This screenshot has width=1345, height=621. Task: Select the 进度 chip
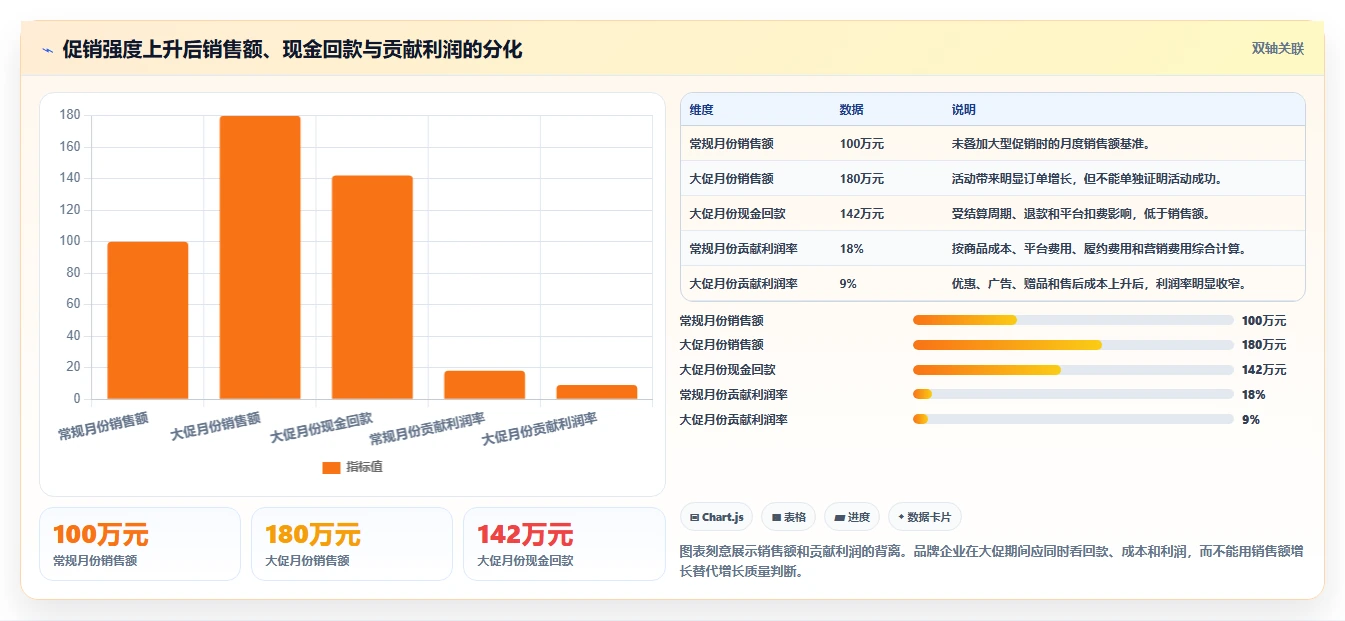[x=852, y=517]
